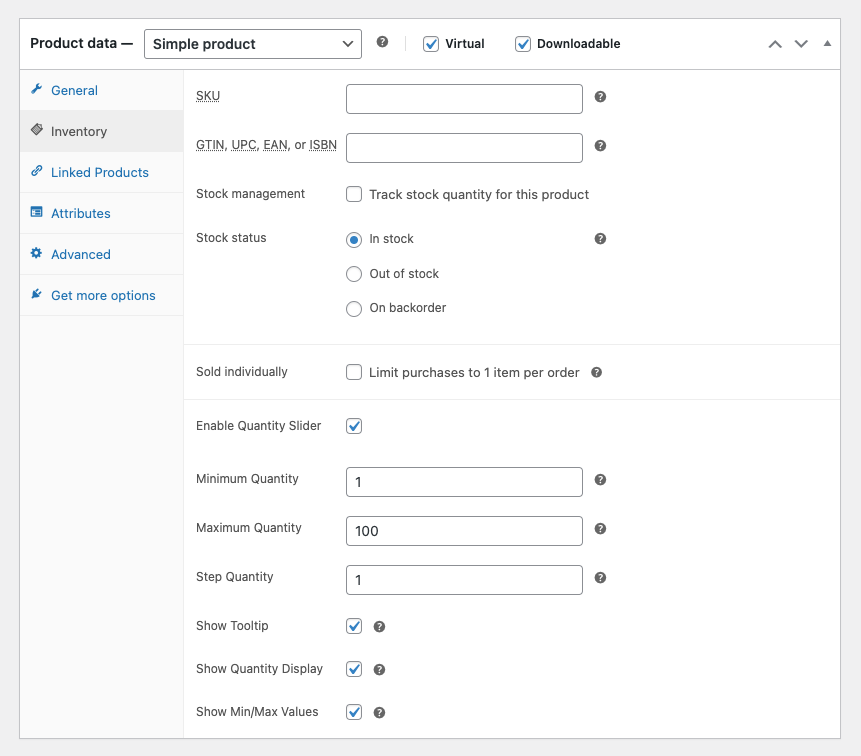Enable Track stock quantity for this product
Viewport: 861px width, 756px height.
point(354,194)
